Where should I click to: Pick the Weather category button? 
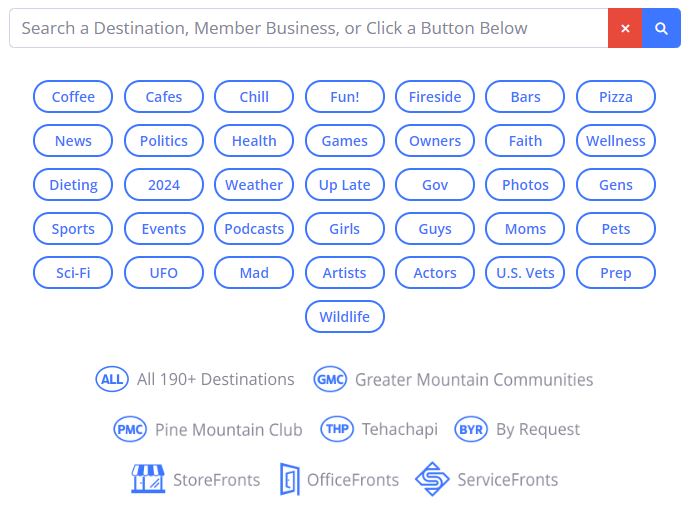pos(254,185)
